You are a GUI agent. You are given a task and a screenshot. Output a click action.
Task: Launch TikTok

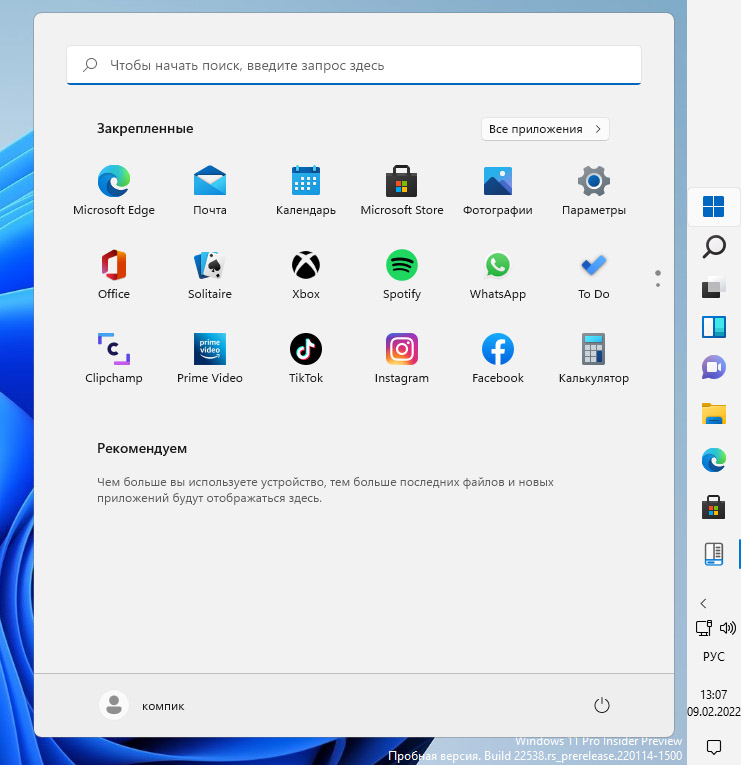click(x=306, y=359)
